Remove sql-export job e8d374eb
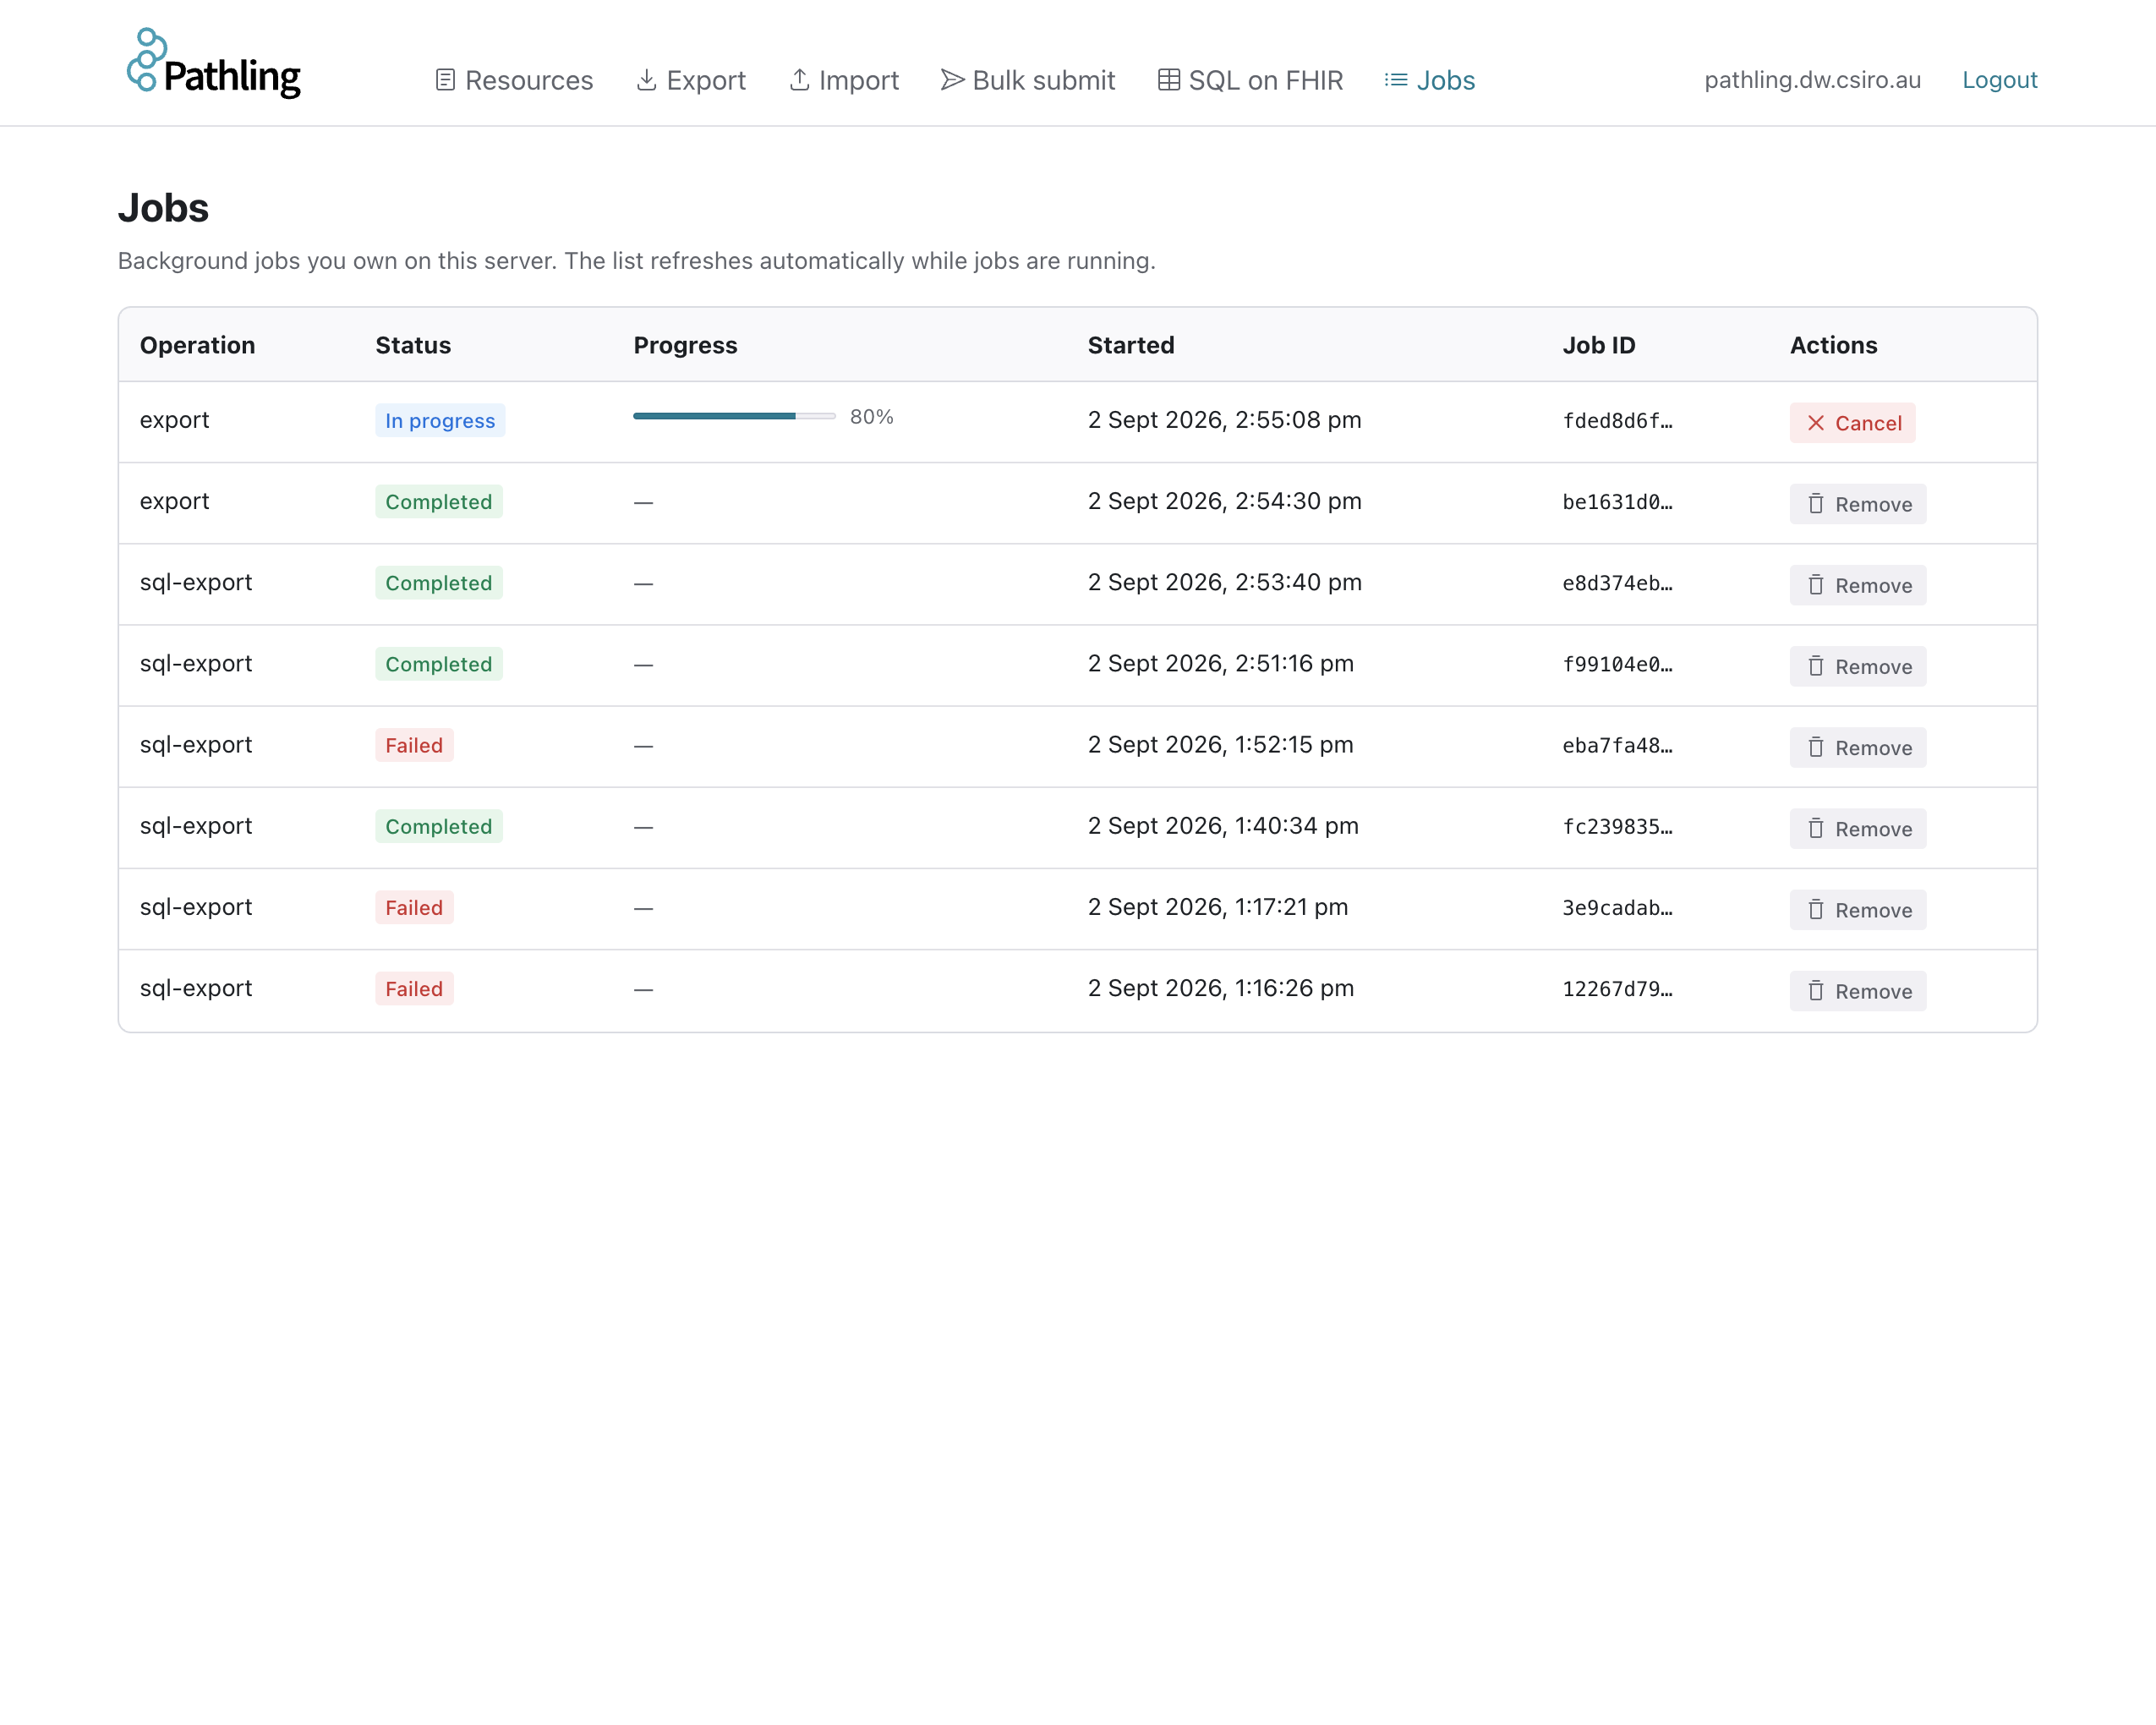 pos(1857,585)
